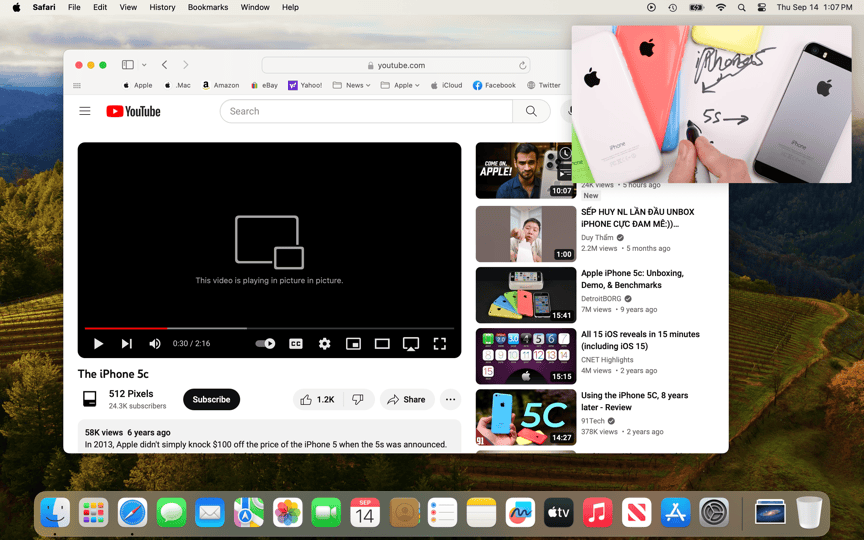Open the Facebook bookmark
Image resolution: width=864 pixels, height=540 pixels.
point(494,85)
